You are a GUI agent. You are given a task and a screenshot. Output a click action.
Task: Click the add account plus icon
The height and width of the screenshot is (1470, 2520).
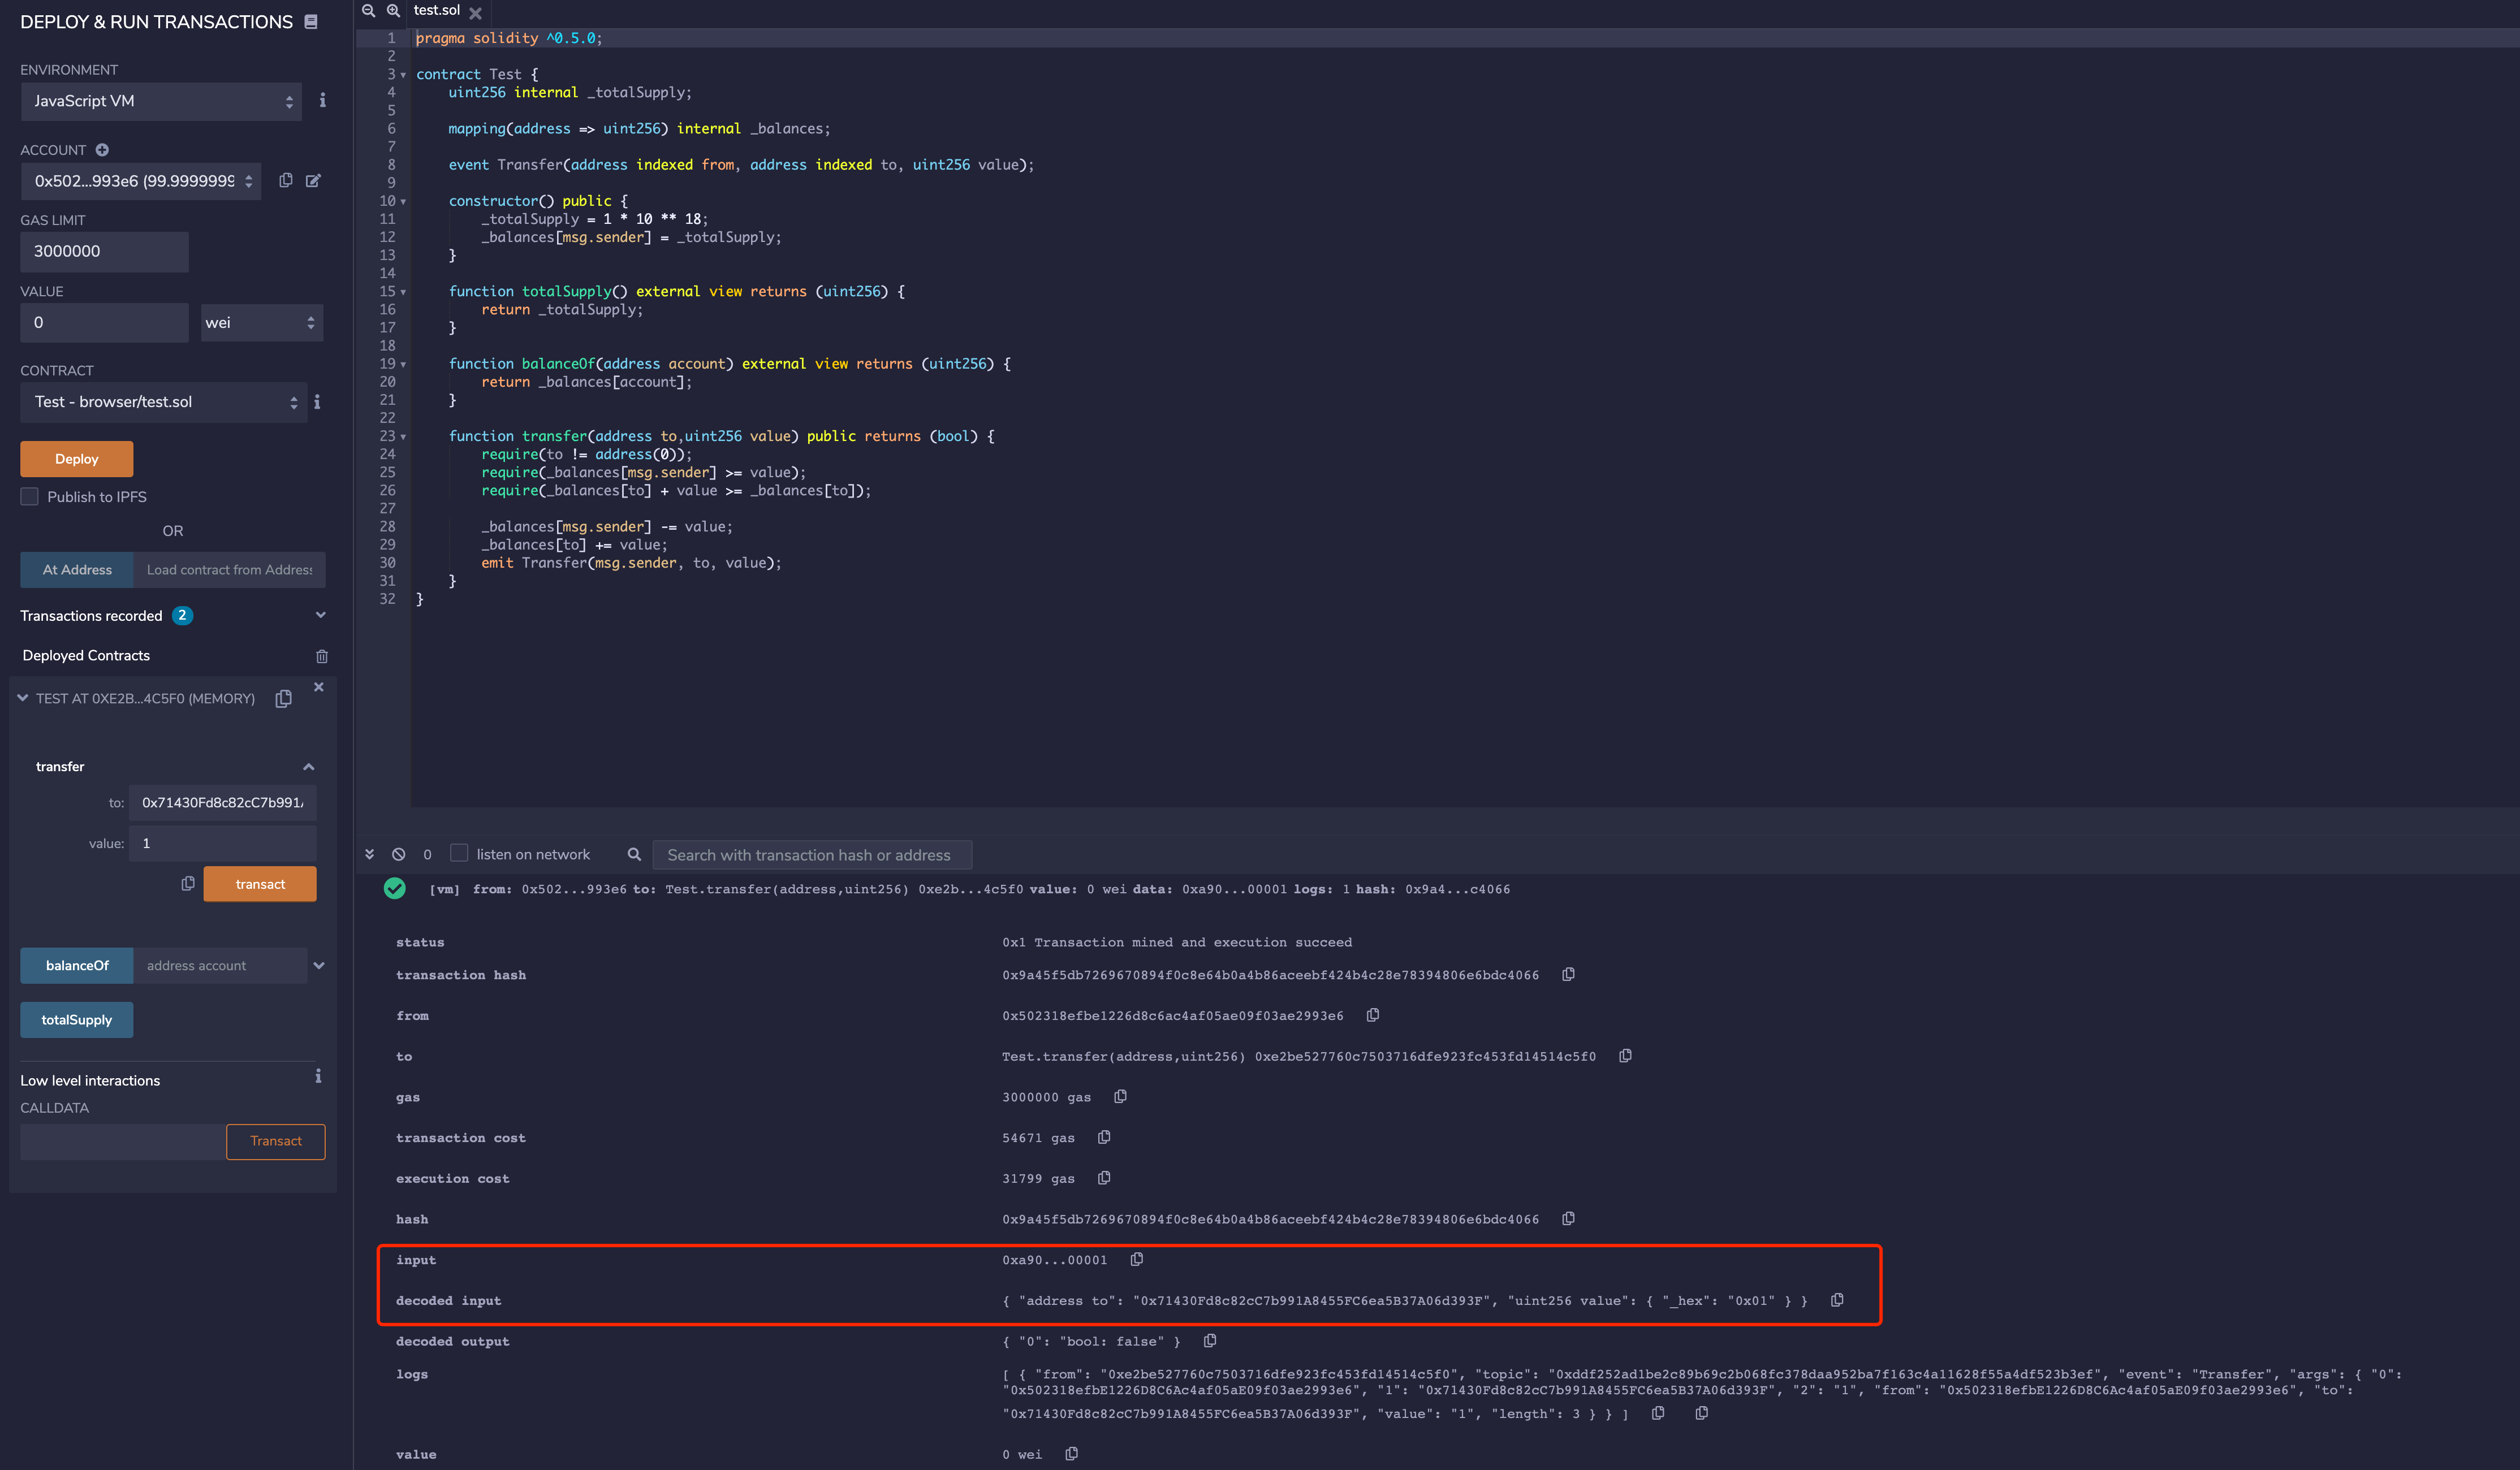click(102, 150)
